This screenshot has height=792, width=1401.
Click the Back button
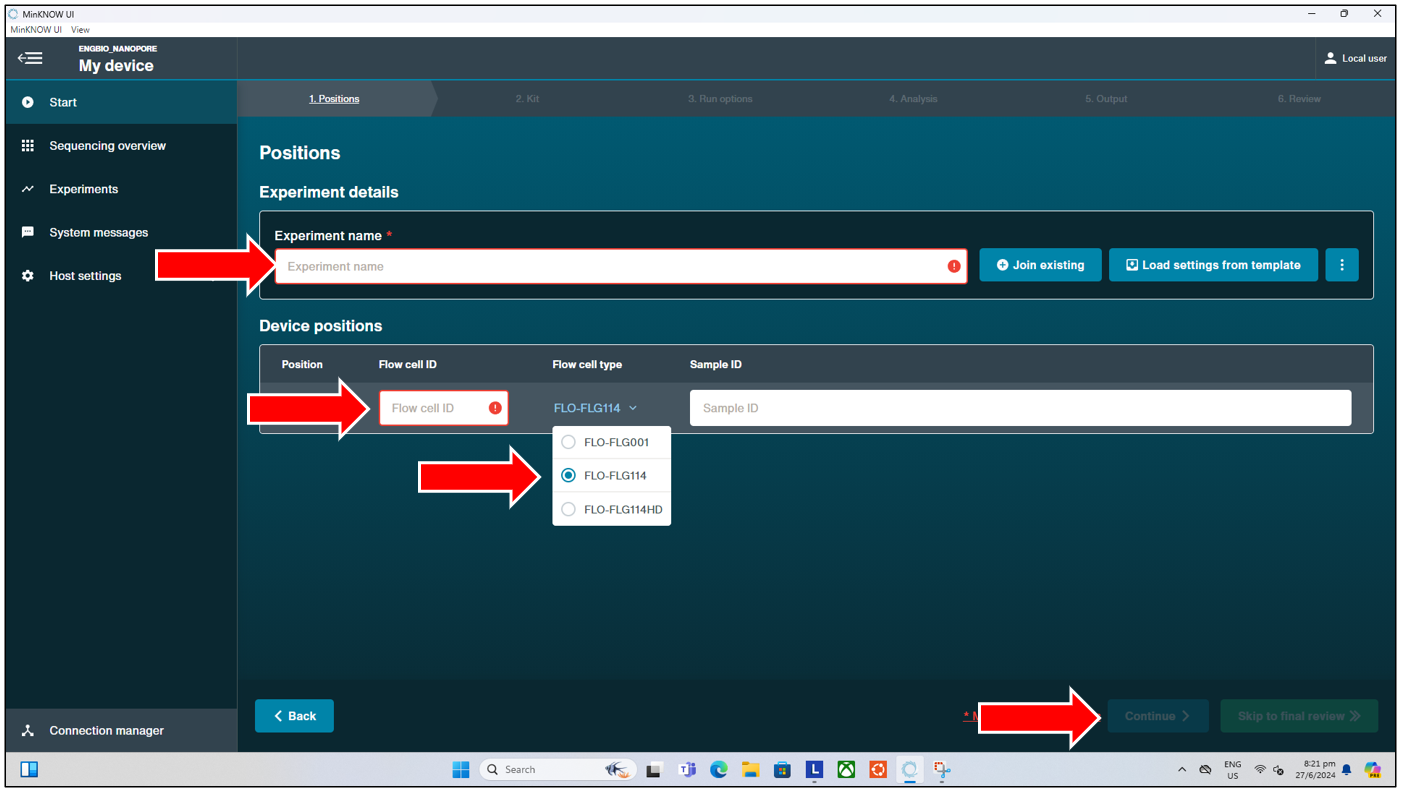[x=294, y=716]
